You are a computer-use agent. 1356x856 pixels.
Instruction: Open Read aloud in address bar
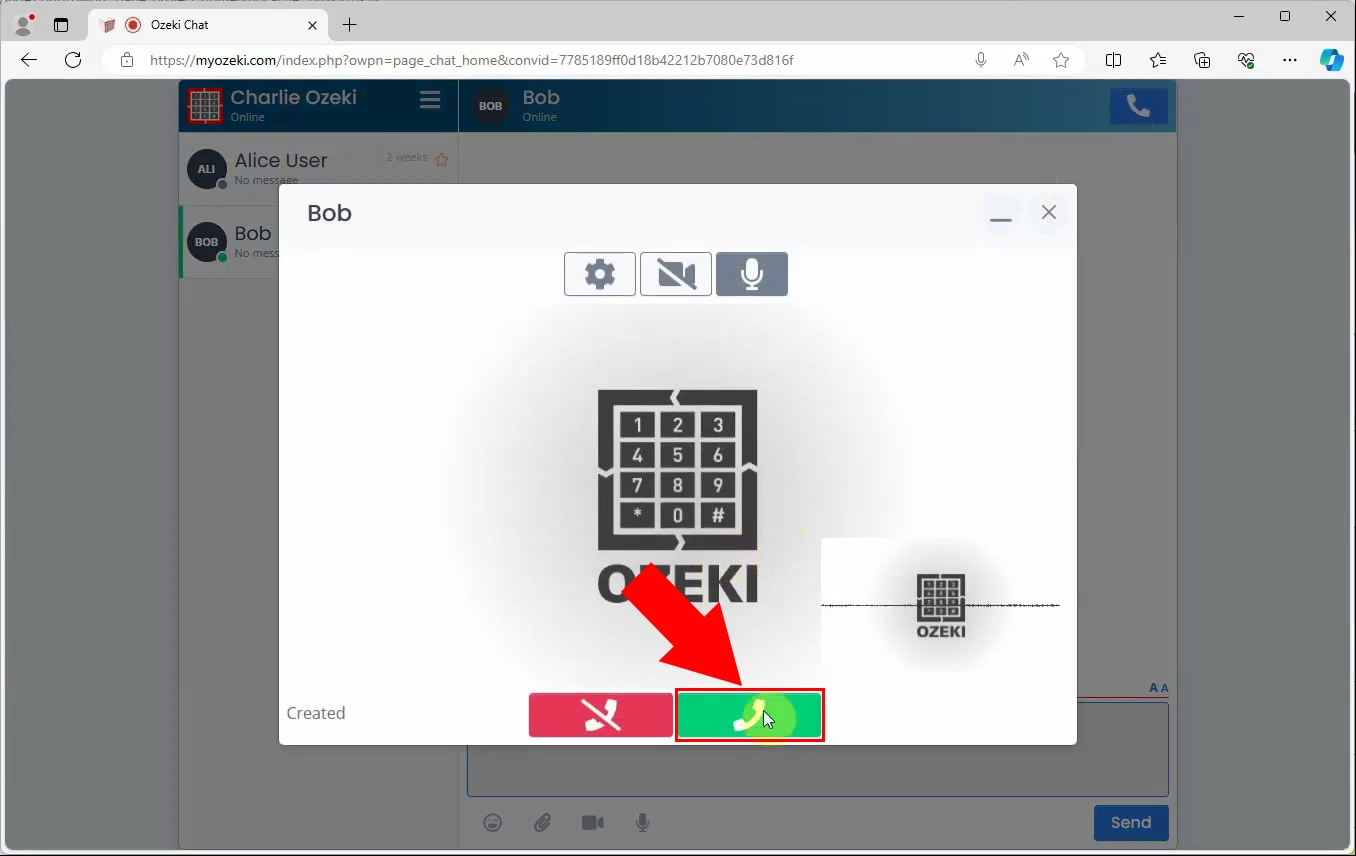tap(1021, 60)
